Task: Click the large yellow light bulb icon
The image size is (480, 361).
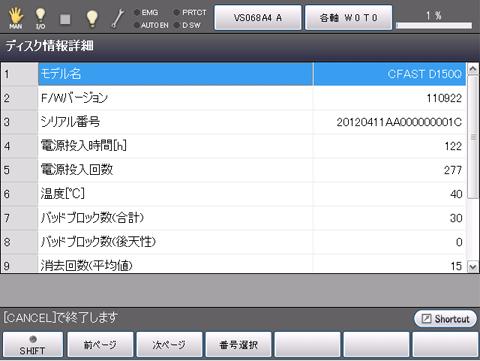Action: point(92,19)
